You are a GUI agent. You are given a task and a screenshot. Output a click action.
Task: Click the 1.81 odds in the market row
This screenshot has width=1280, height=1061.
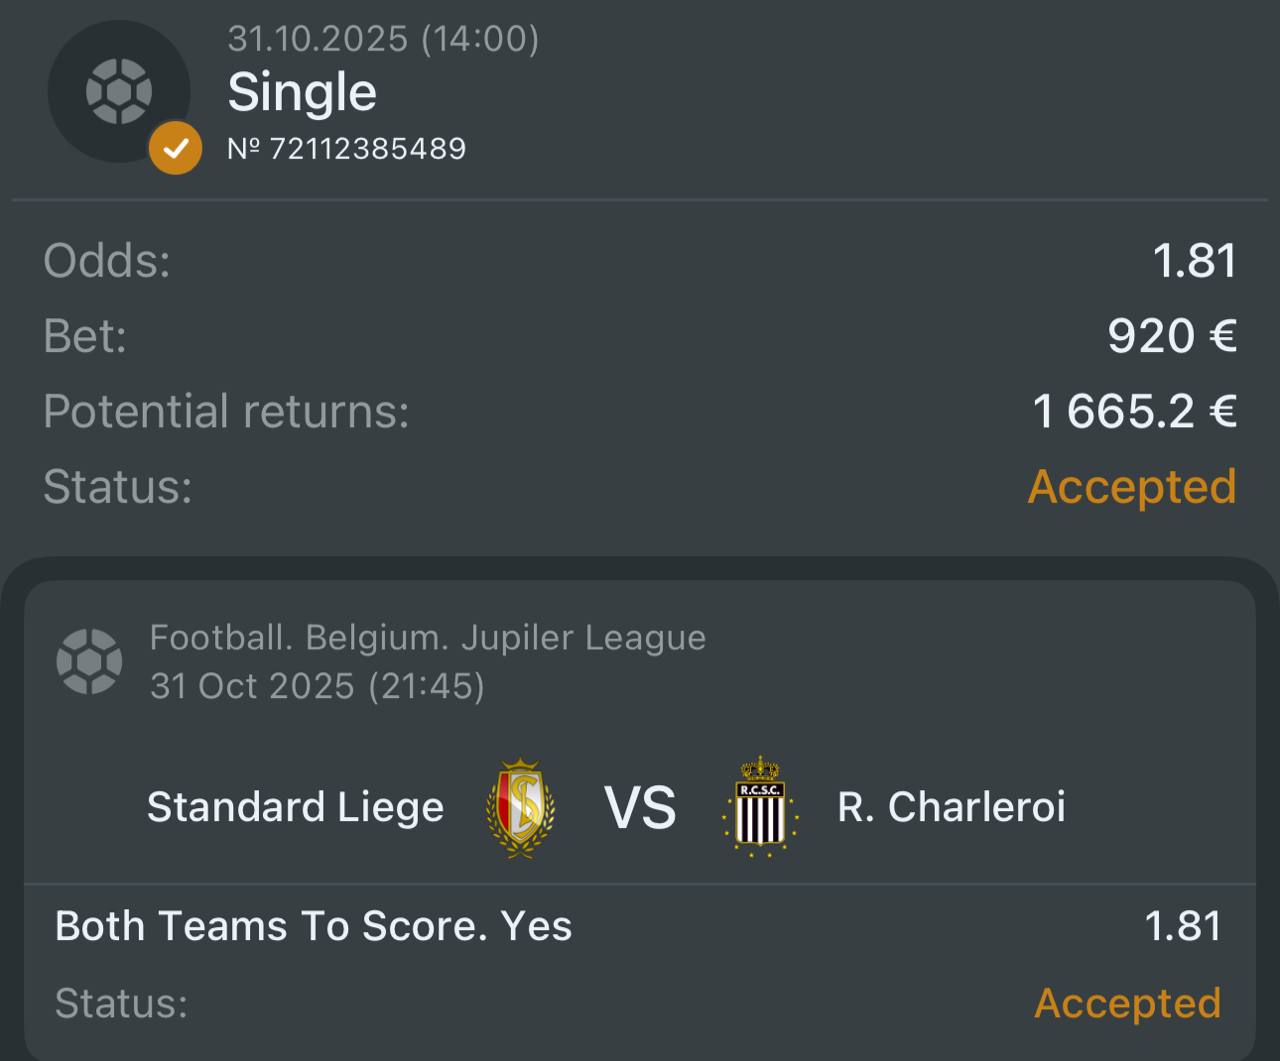tap(1183, 926)
